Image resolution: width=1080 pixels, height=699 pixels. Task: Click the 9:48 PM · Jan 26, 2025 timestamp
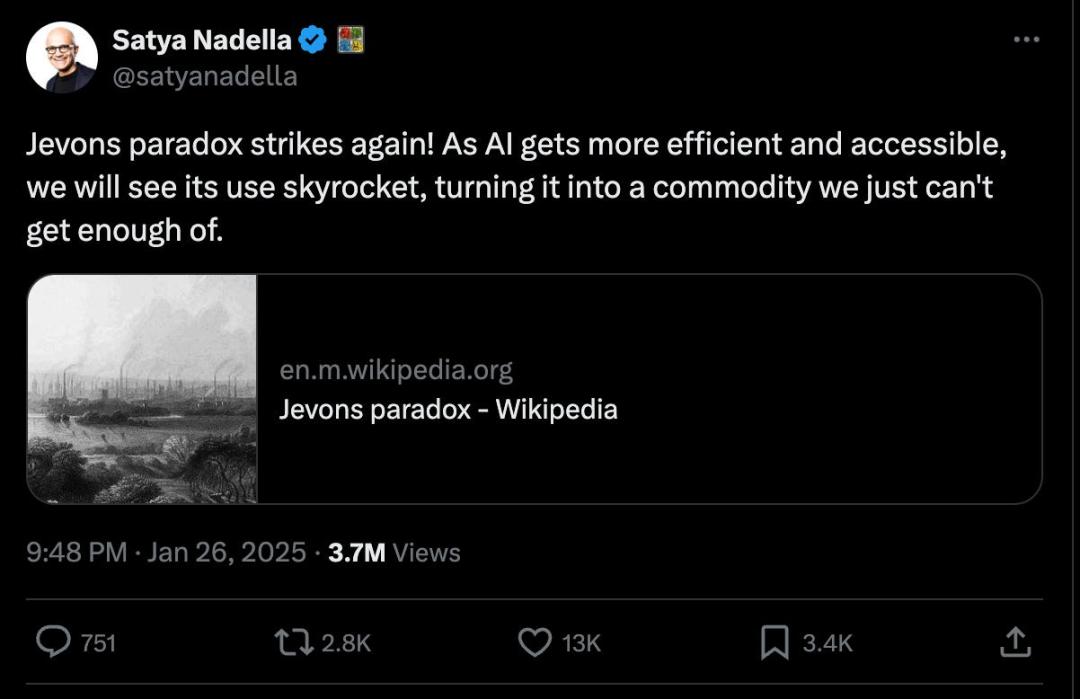166,552
